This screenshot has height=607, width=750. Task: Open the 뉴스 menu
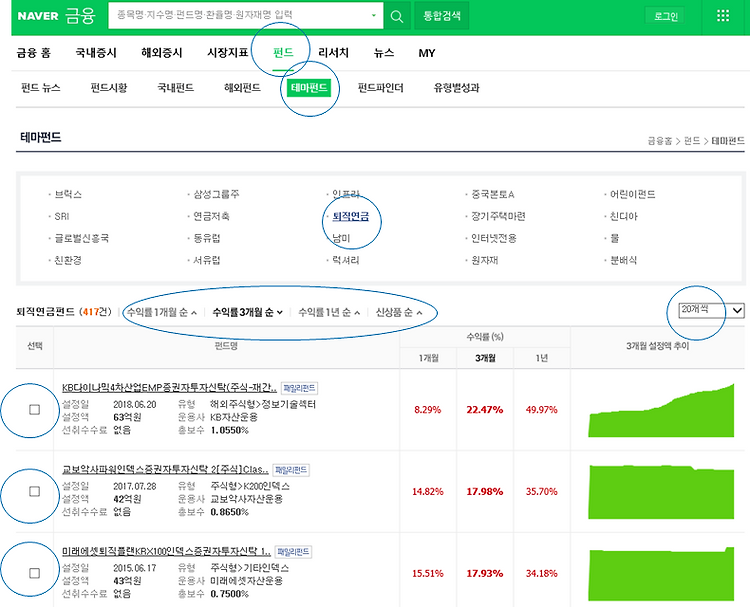[384, 53]
